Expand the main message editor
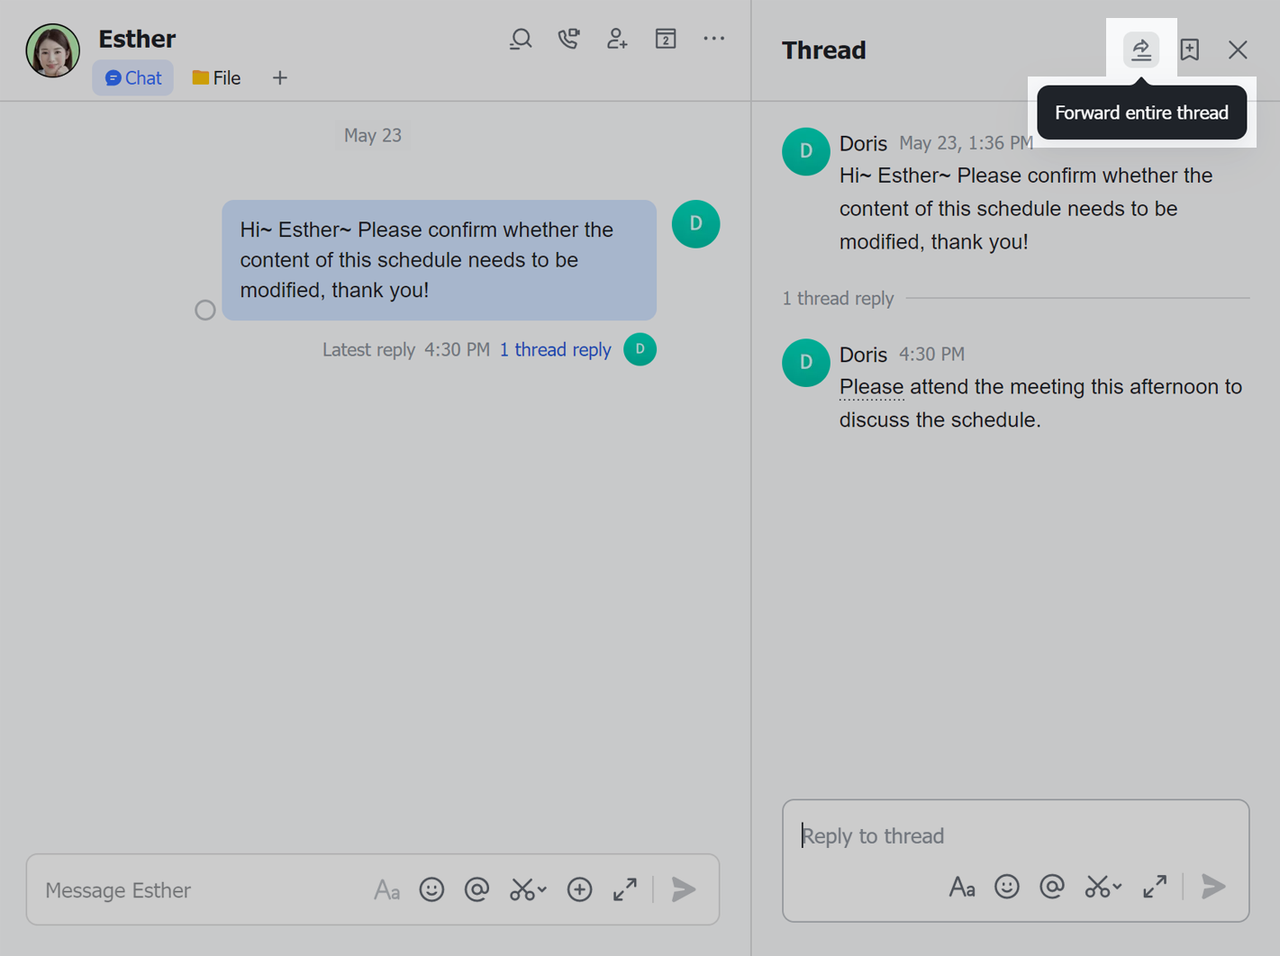This screenshot has width=1280, height=956. (x=625, y=889)
